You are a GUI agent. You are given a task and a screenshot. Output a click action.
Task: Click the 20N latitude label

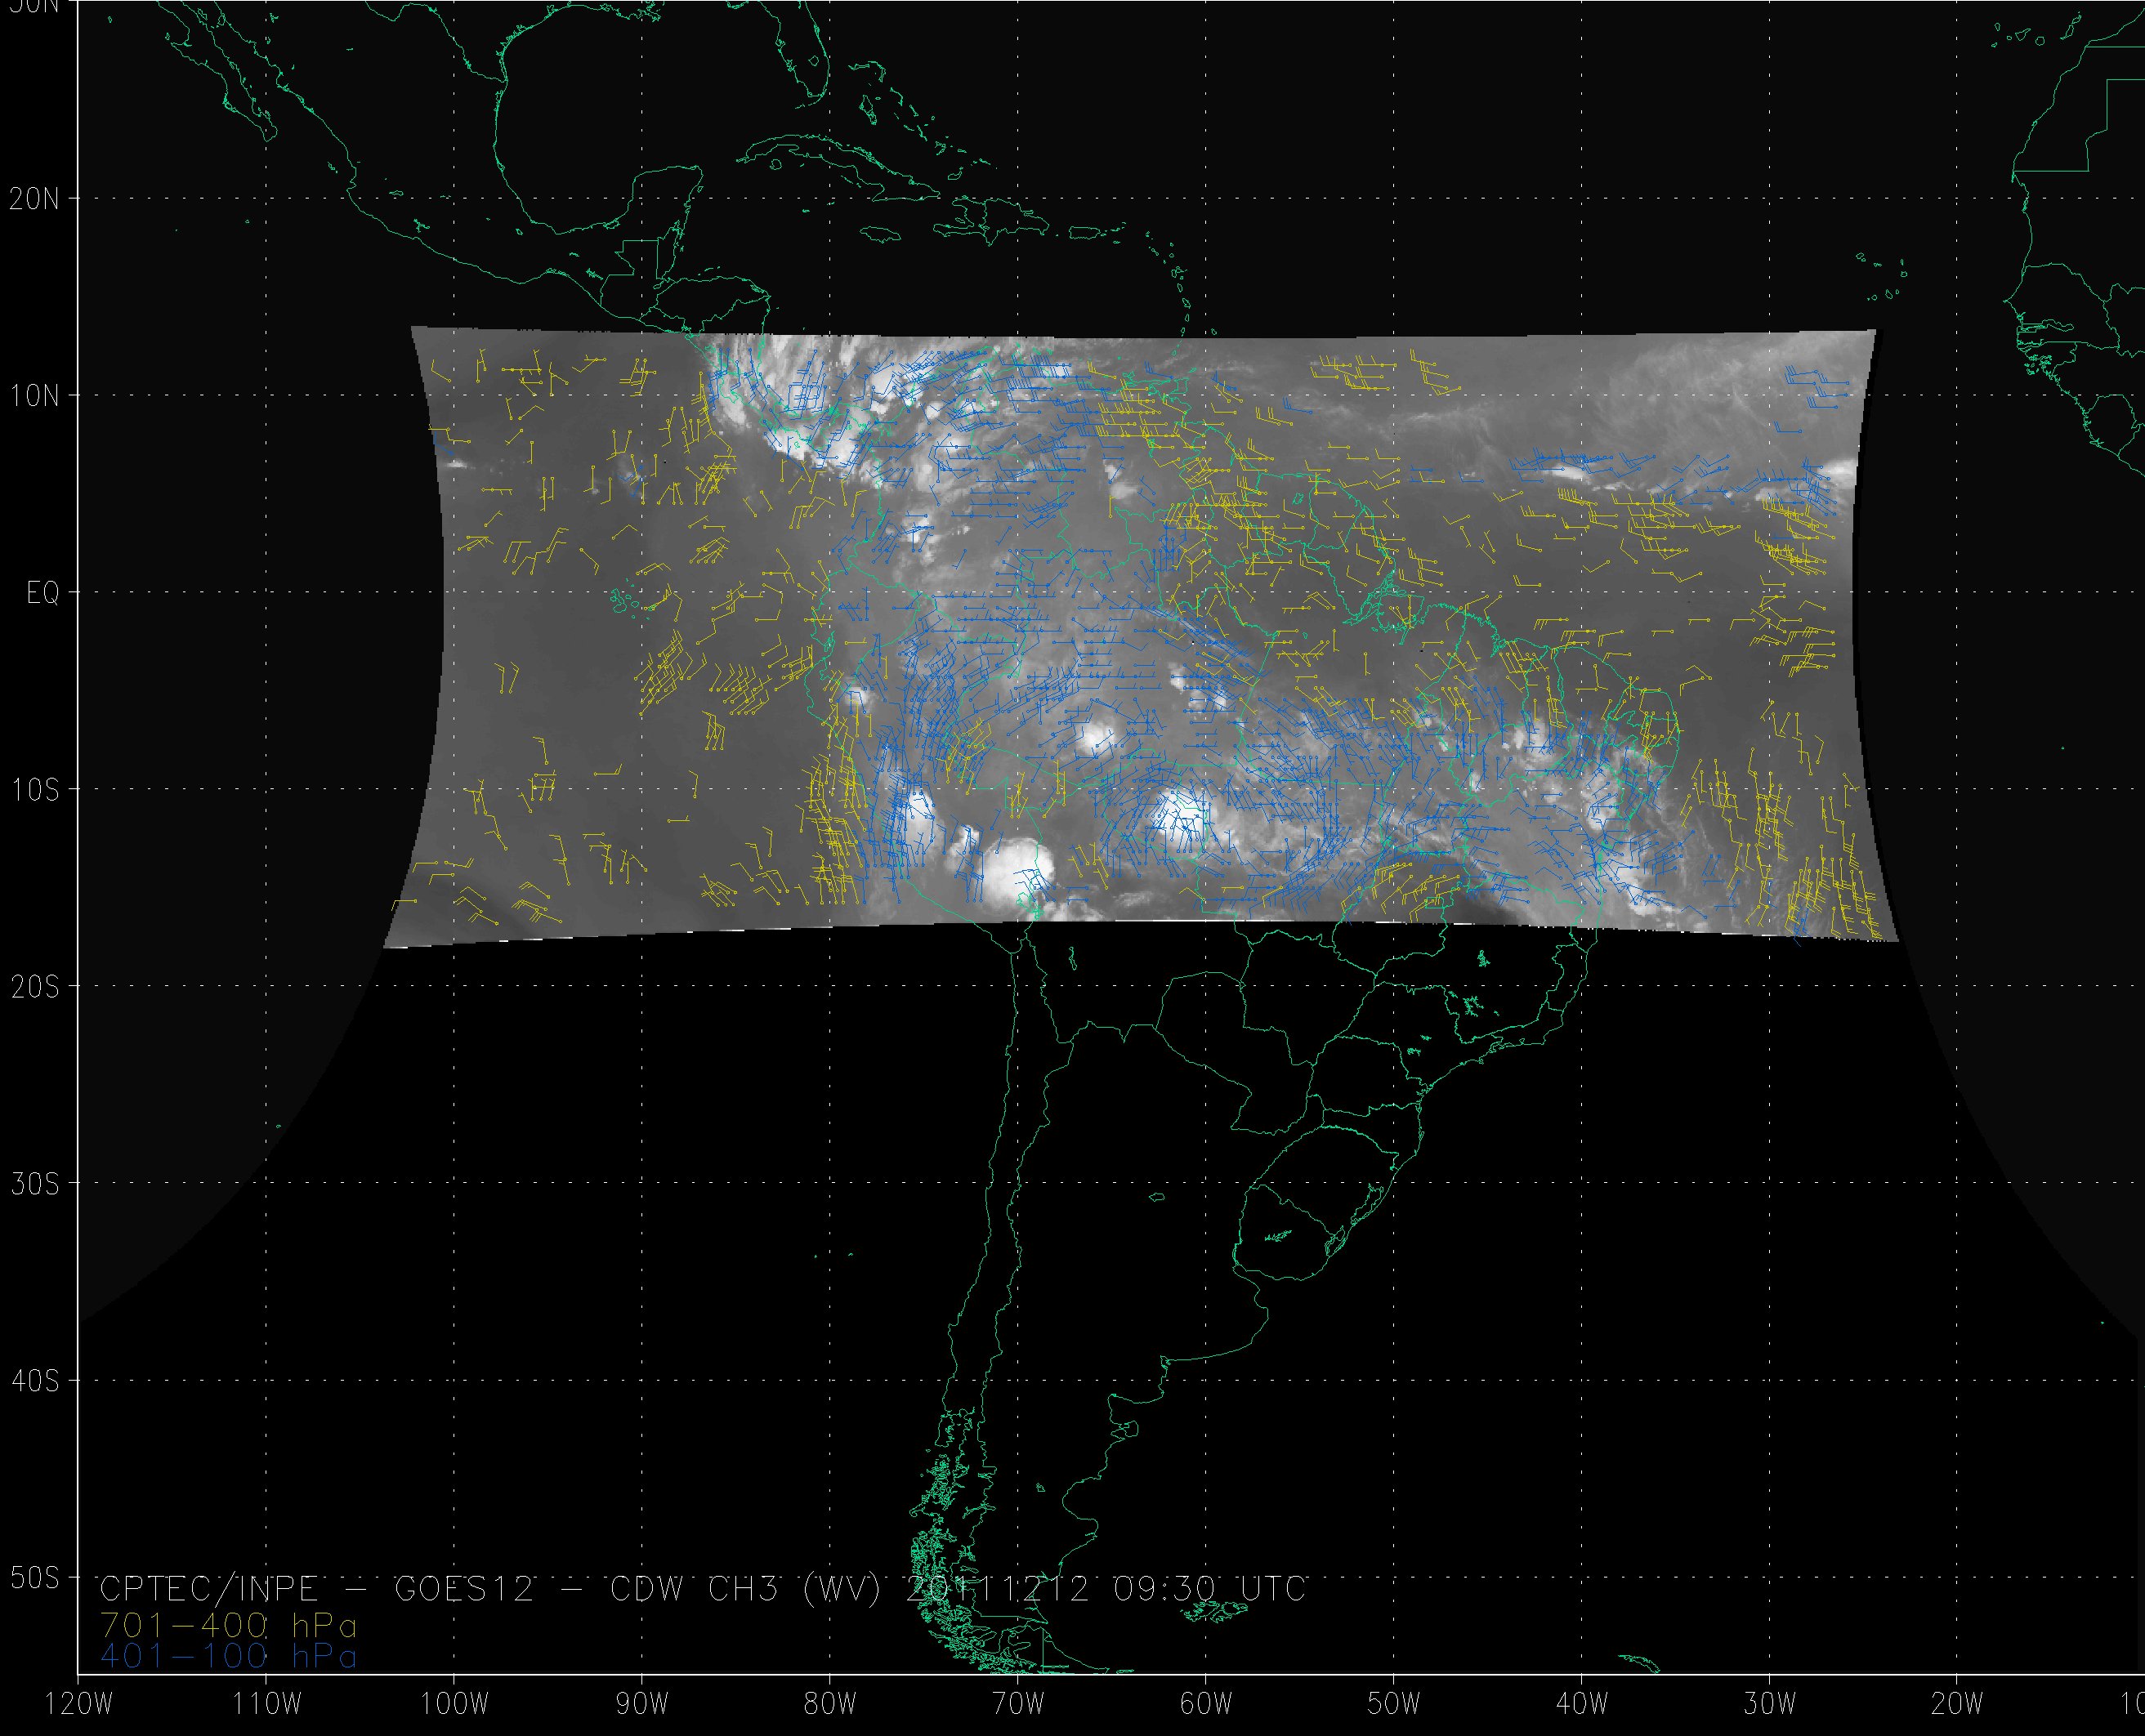[34, 198]
